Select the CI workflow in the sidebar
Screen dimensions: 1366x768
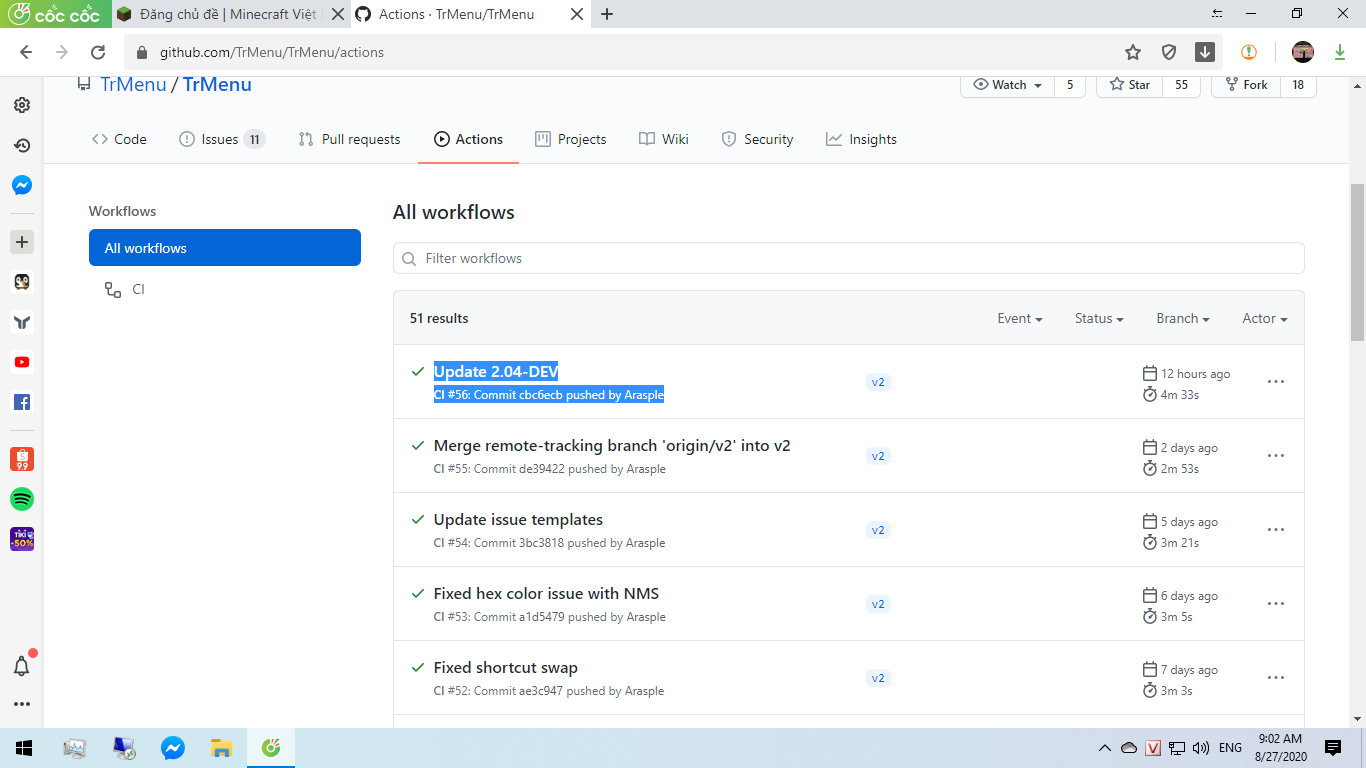138,289
